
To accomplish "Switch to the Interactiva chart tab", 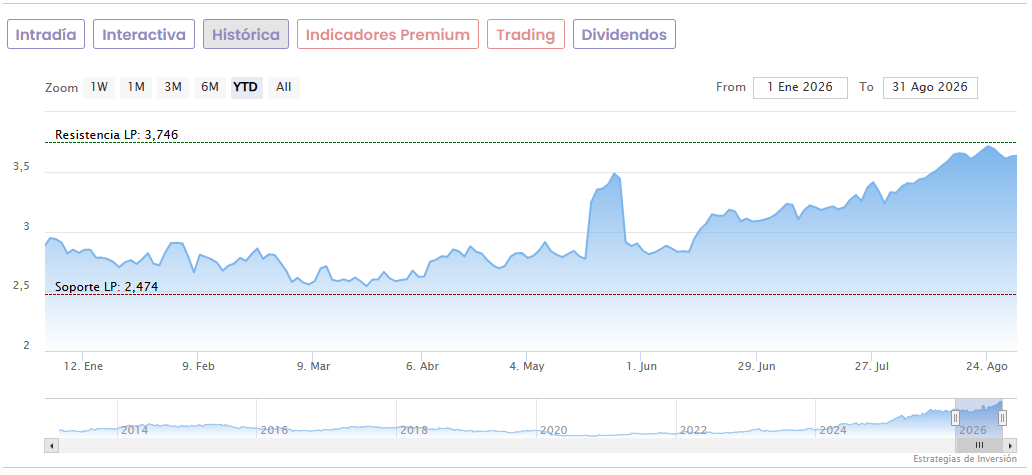I will tap(144, 34).
